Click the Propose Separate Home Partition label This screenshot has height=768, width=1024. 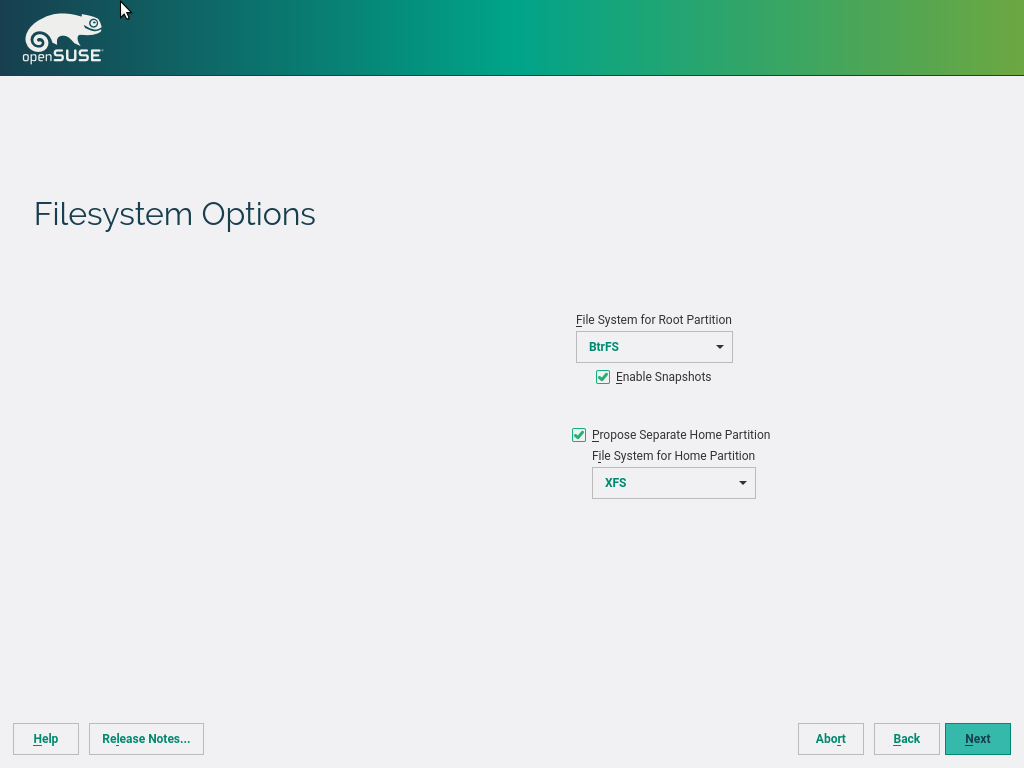coord(681,435)
